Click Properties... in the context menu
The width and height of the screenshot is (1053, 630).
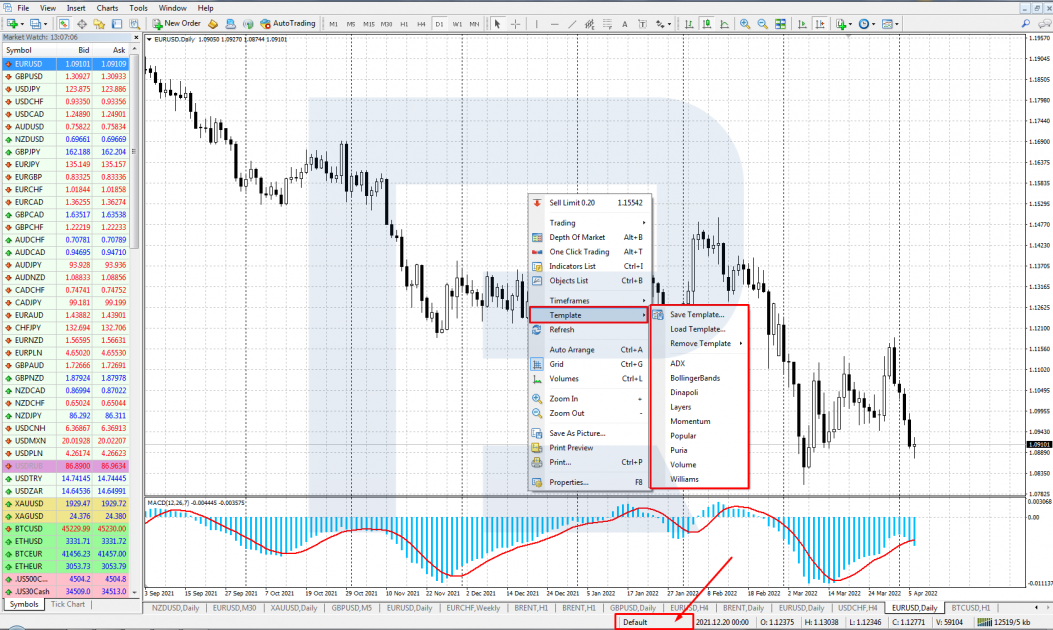[x=590, y=482]
